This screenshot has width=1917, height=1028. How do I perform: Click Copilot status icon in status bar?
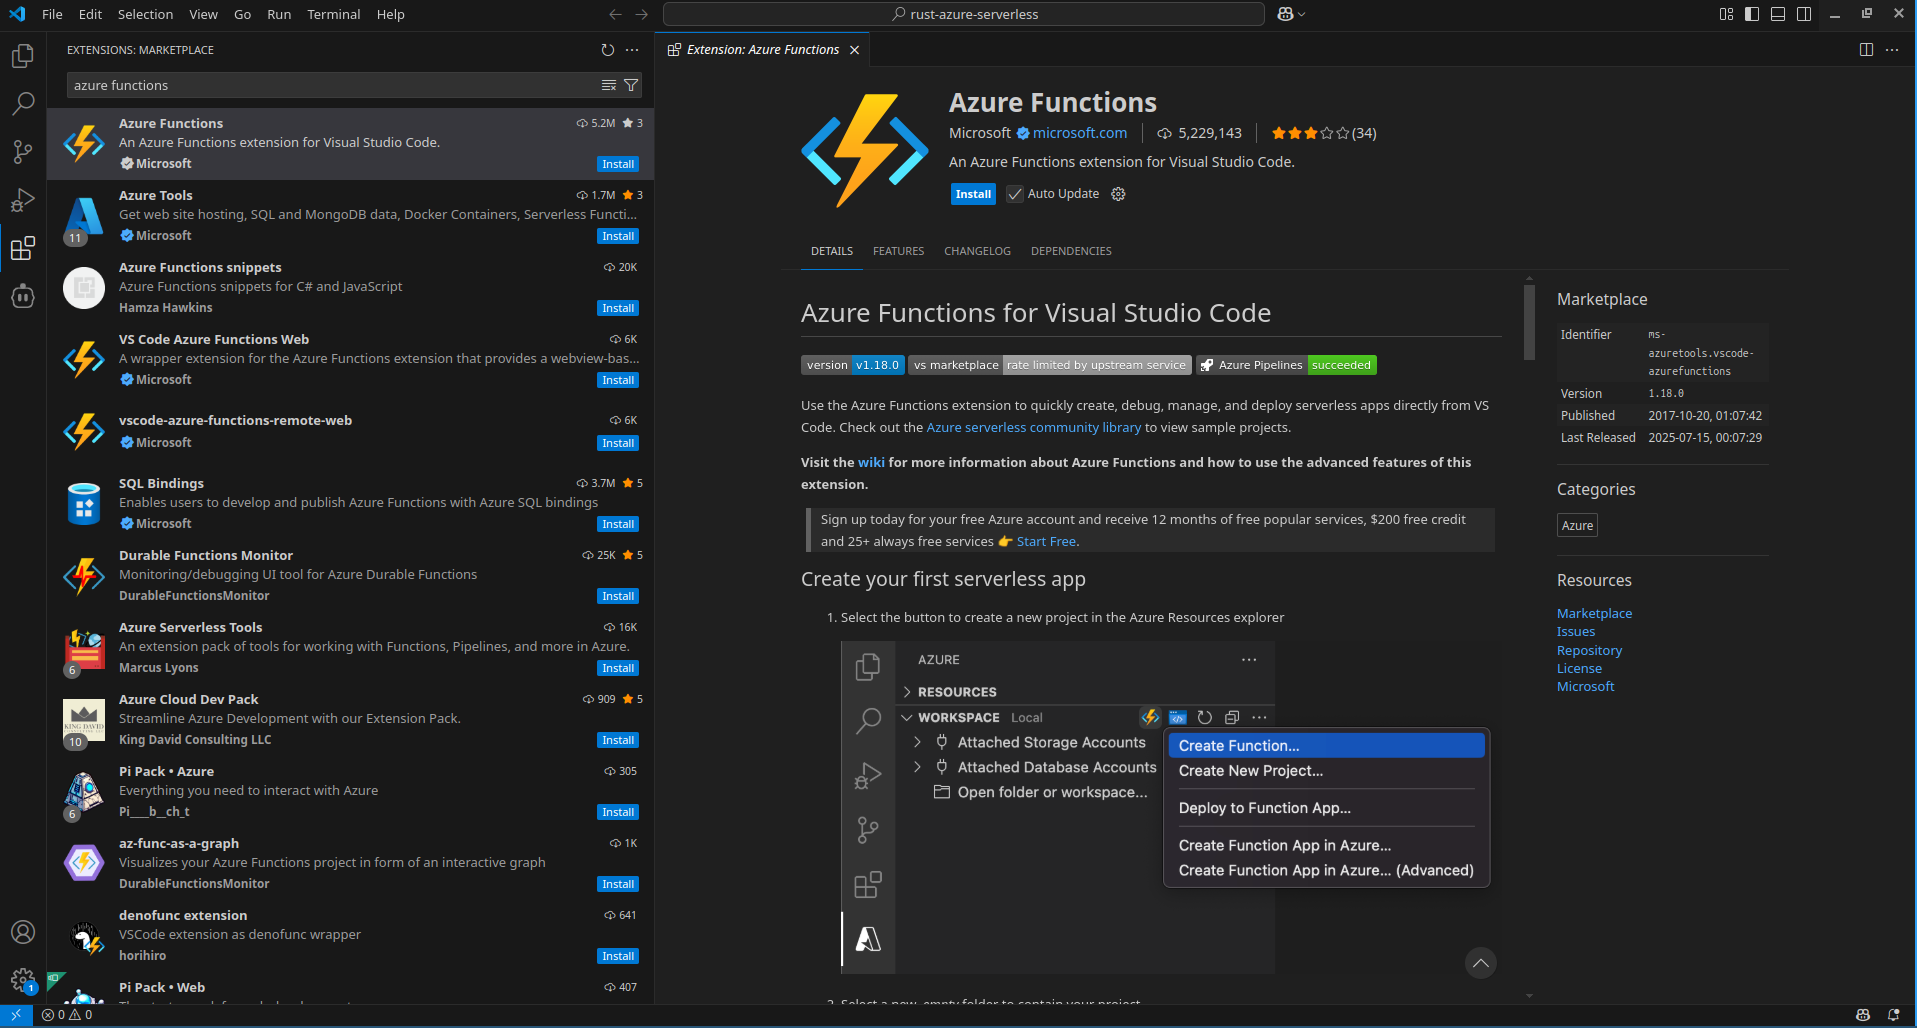[x=1863, y=1015]
